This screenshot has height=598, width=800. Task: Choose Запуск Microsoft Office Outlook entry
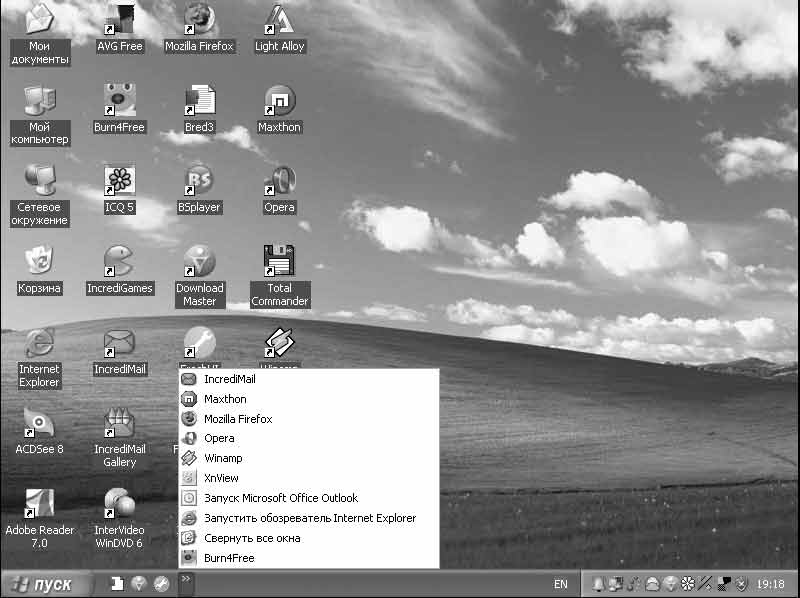(x=309, y=498)
